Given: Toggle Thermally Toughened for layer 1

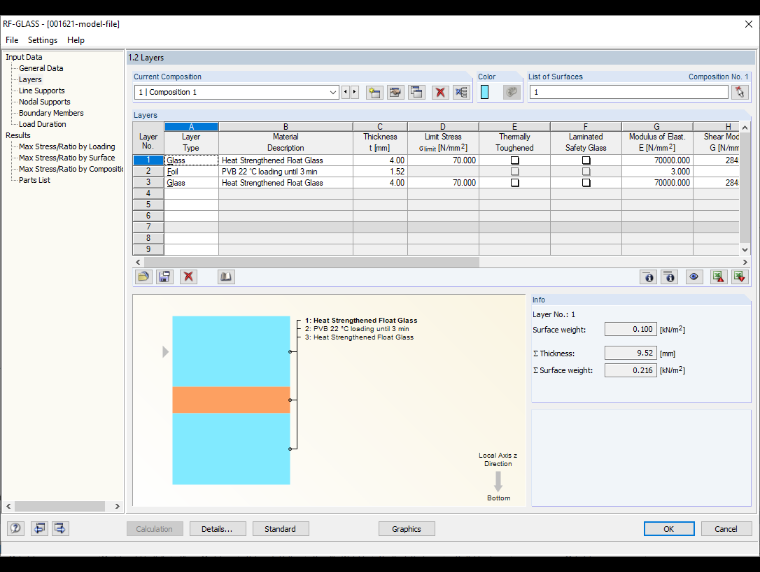Looking at the screenshot, I should coord(515,160).
